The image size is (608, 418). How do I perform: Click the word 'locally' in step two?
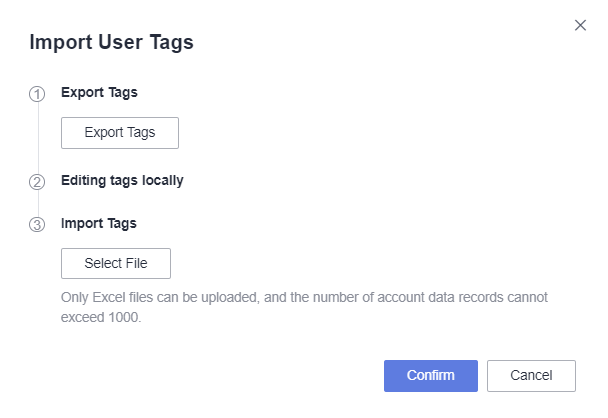162,181
